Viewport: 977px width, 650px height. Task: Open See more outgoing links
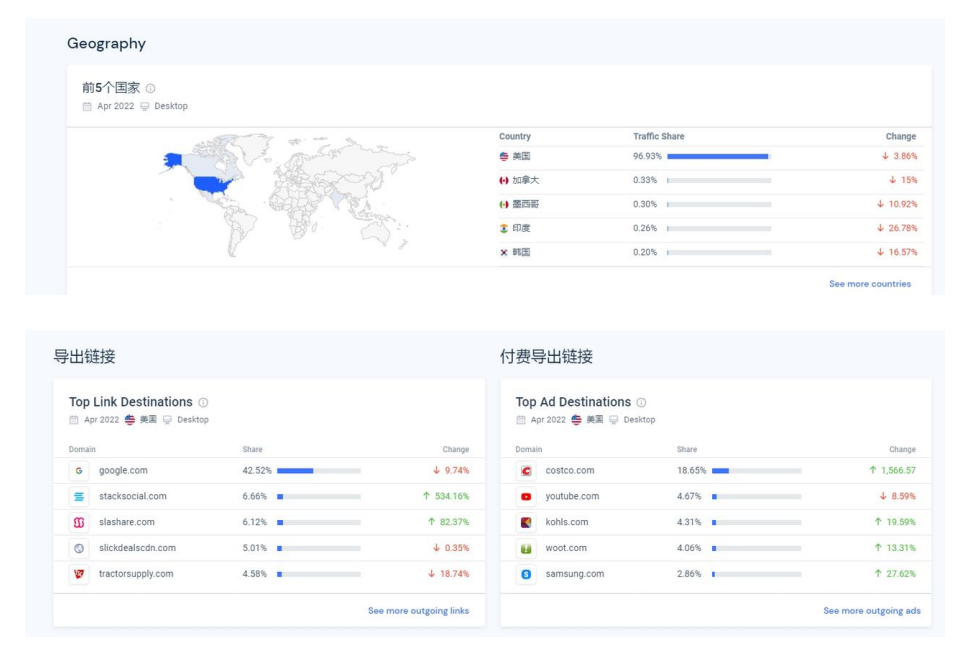pyautogui.click(x=418, y=611)
